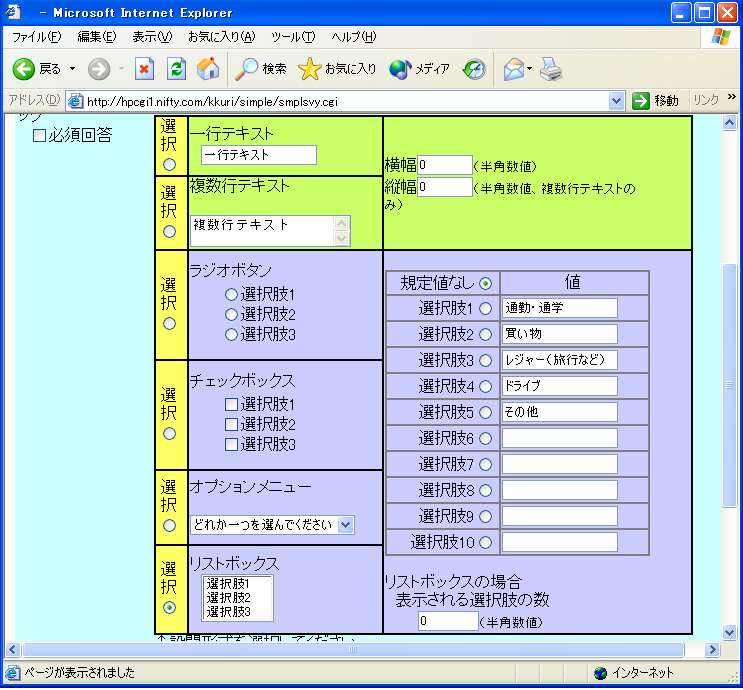Click the History clock icon
The height and width of the screenshot is (690, 743).
(474, 69)
